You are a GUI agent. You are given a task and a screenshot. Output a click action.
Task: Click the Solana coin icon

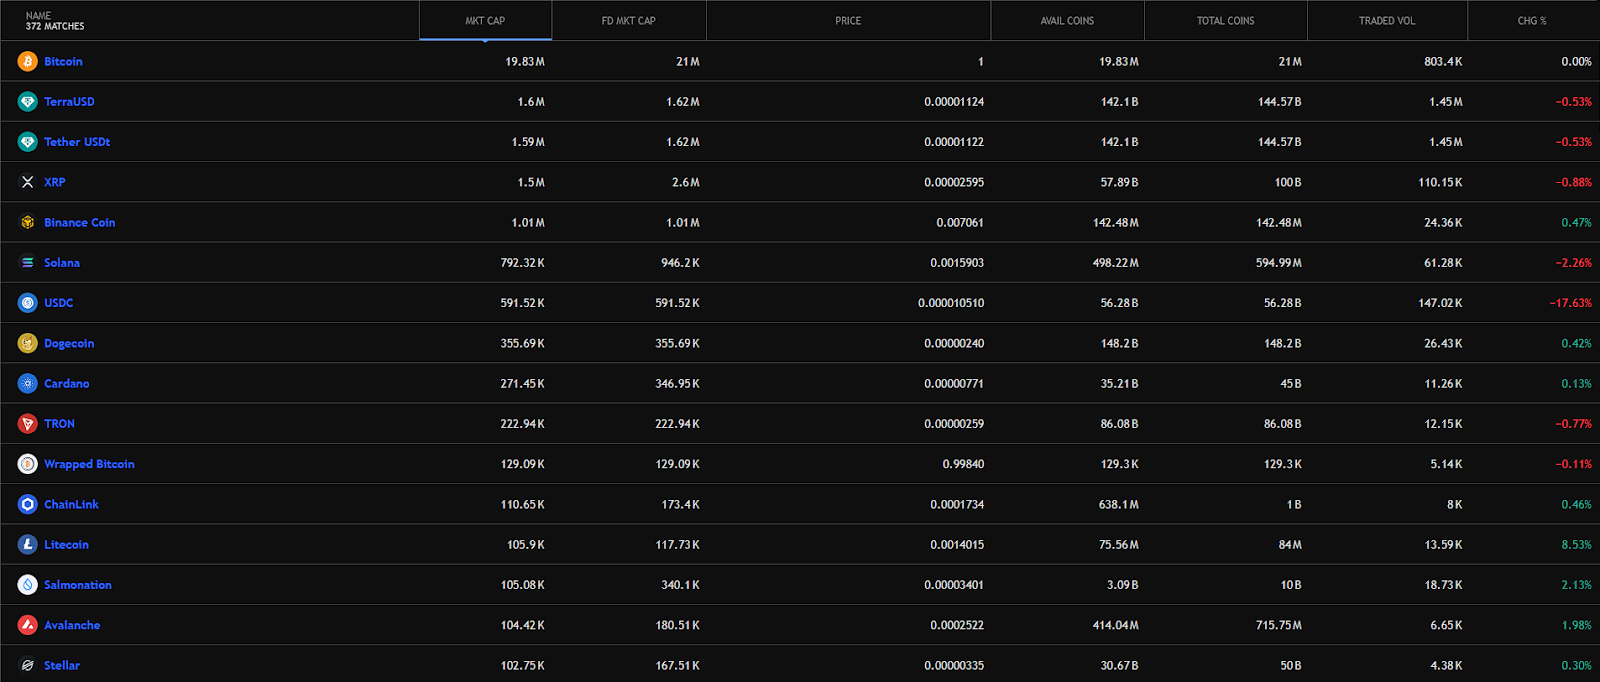point(28,263)
